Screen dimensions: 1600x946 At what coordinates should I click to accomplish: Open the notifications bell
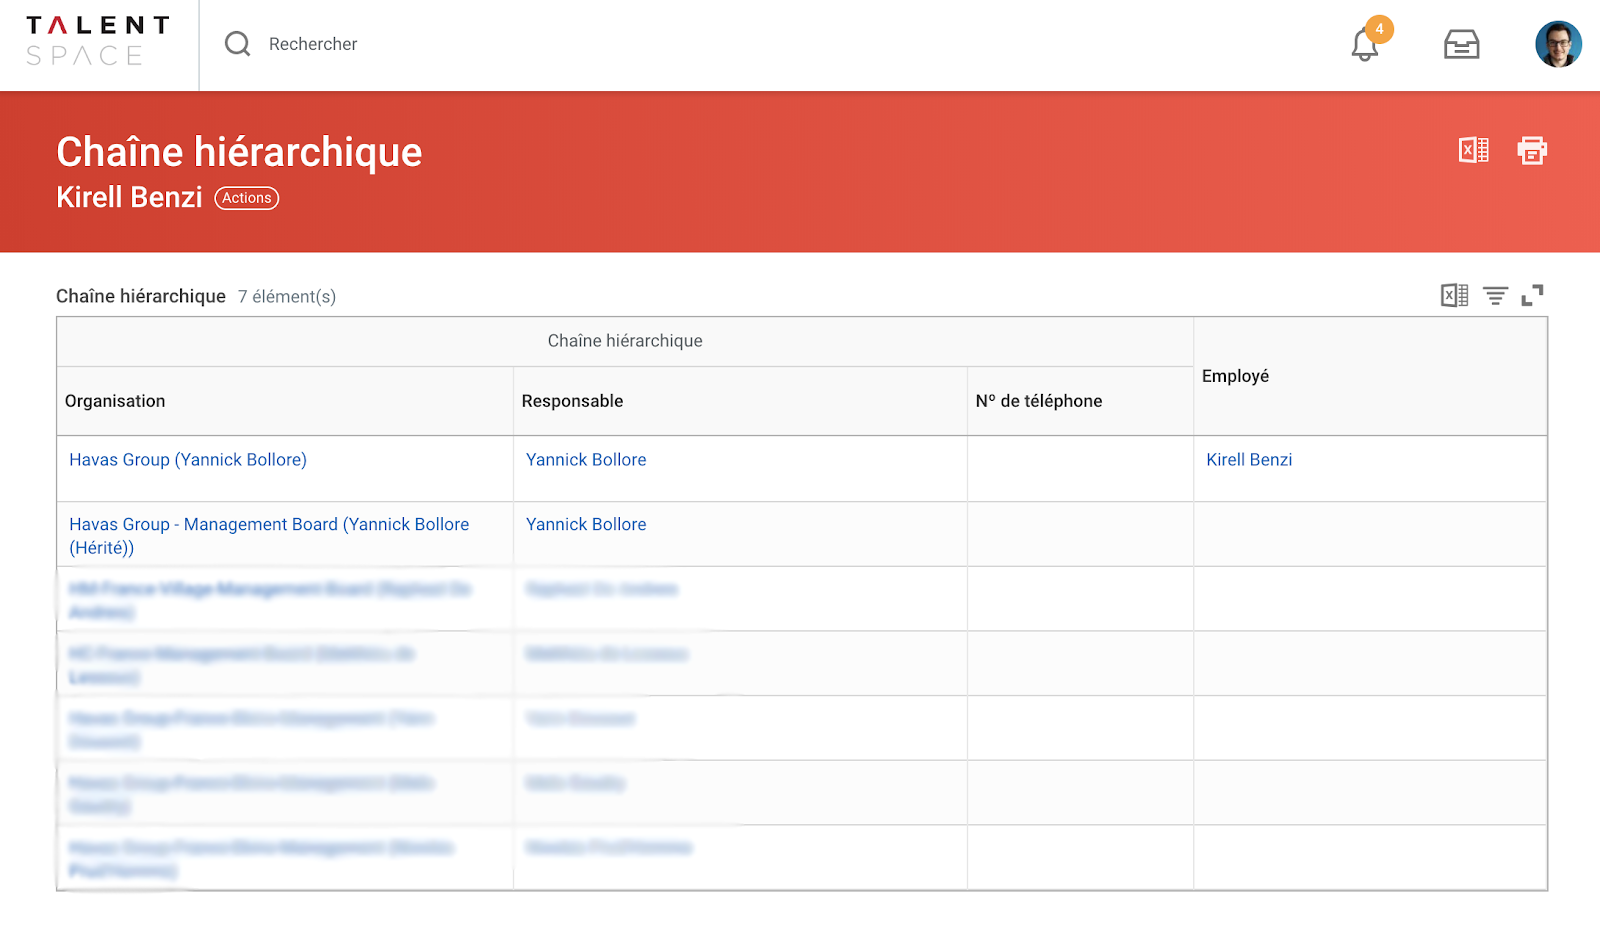(1365, 45)
